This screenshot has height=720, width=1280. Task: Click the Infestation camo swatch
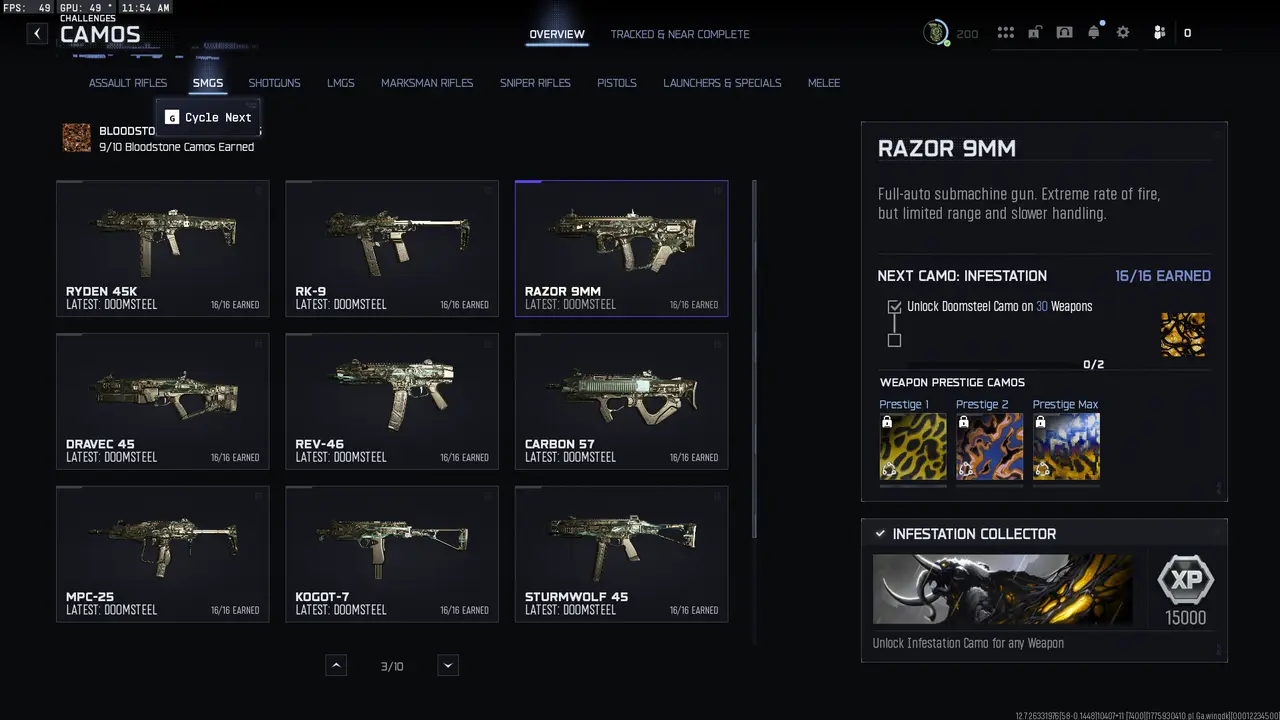[1183, 335]
